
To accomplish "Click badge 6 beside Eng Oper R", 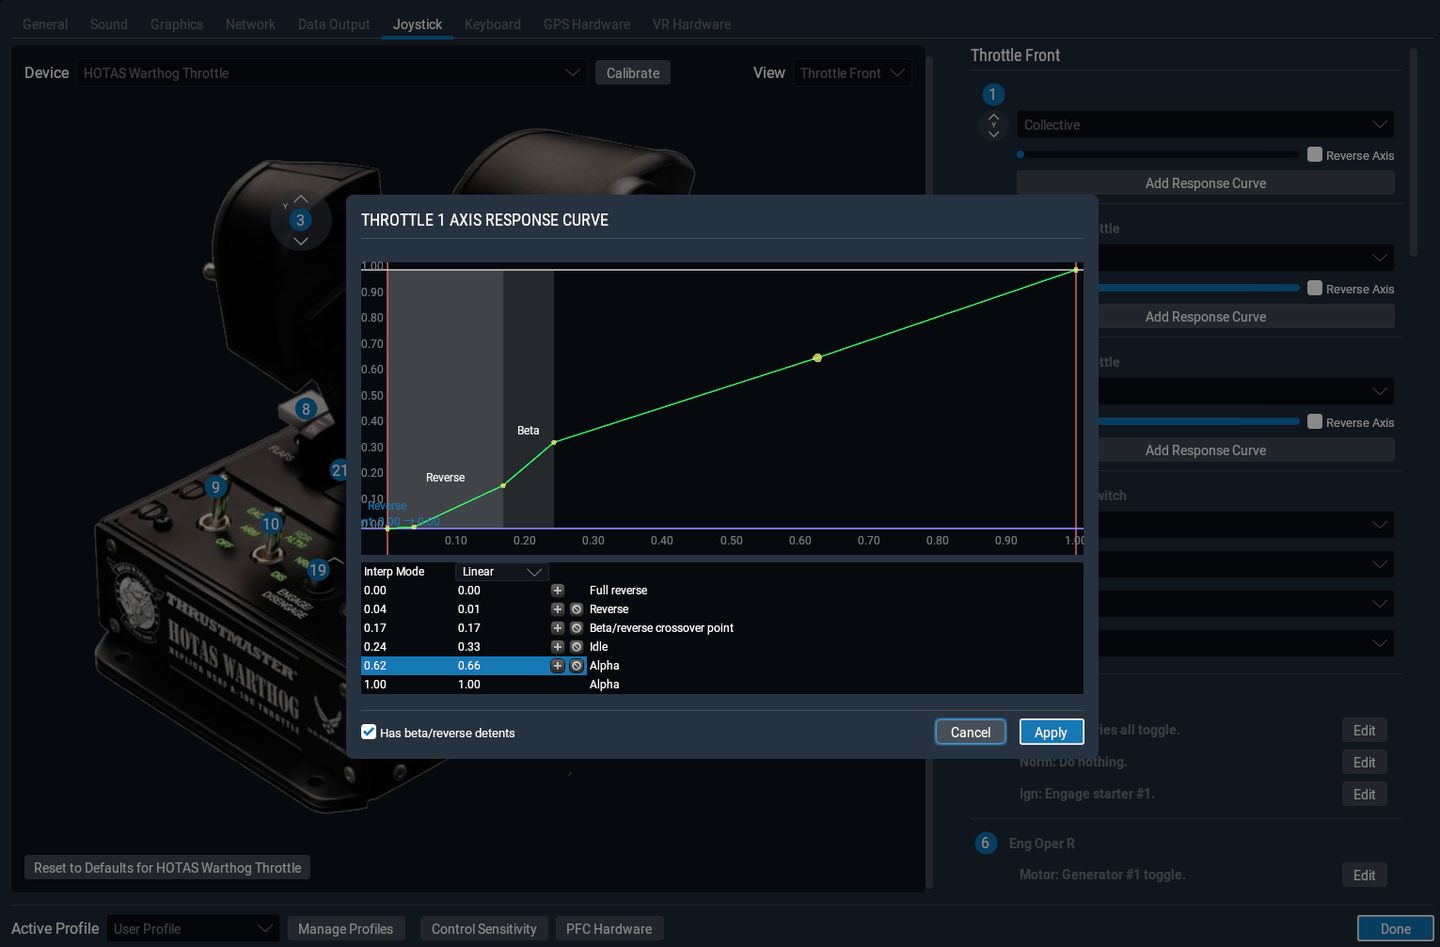I will tap(985, 843).
